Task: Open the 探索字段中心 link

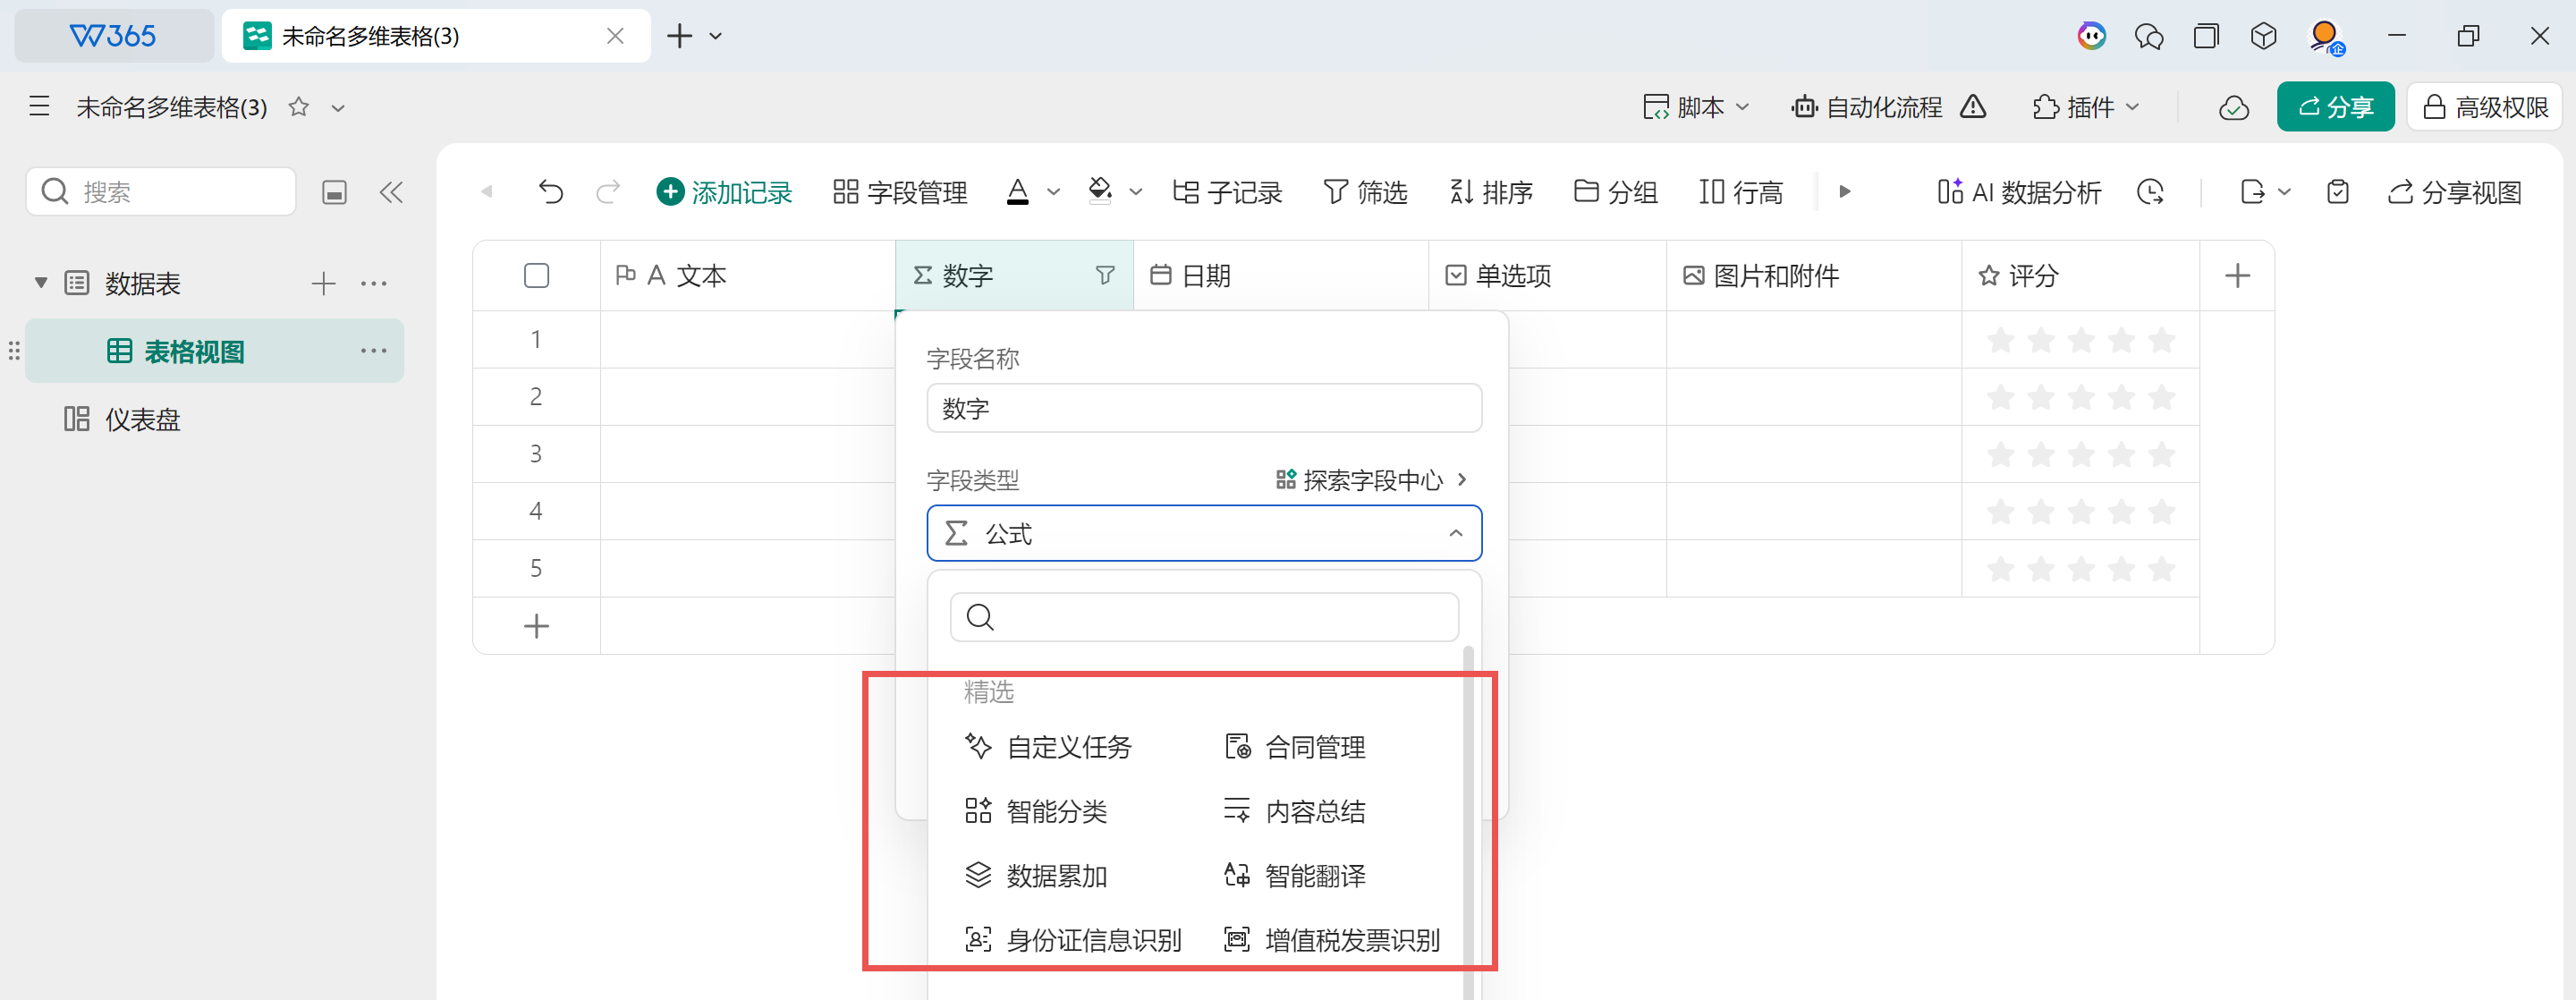Action: coord(1371,480)
